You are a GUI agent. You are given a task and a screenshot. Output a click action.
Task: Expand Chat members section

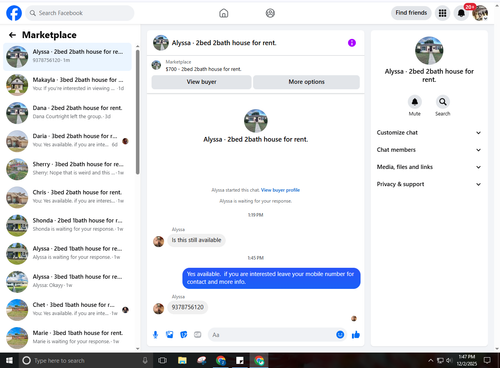pos(429,150)
